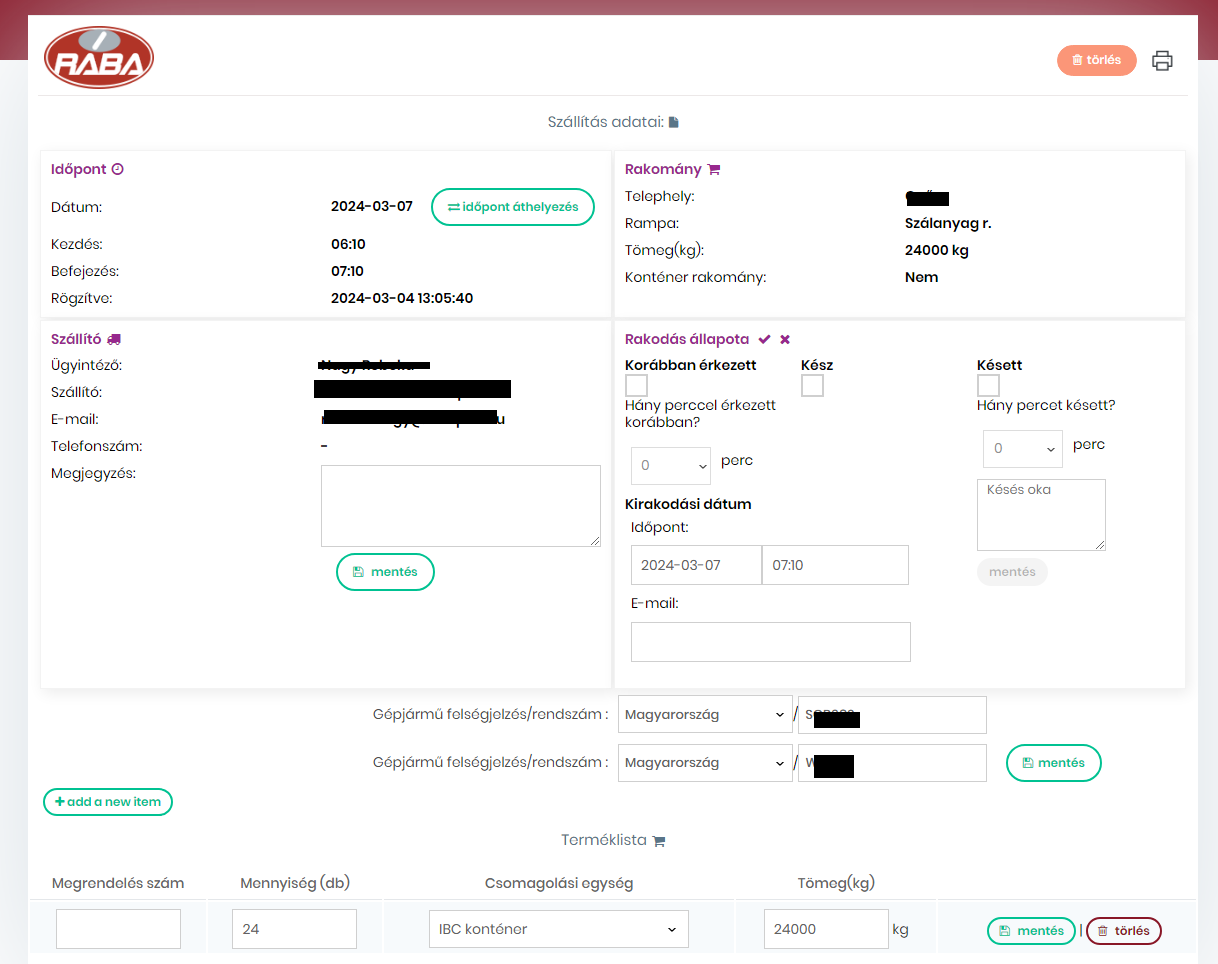Screen dimensions: 1218x964
Task: Tick the Kész checkbox
Action: pos(812,385)
